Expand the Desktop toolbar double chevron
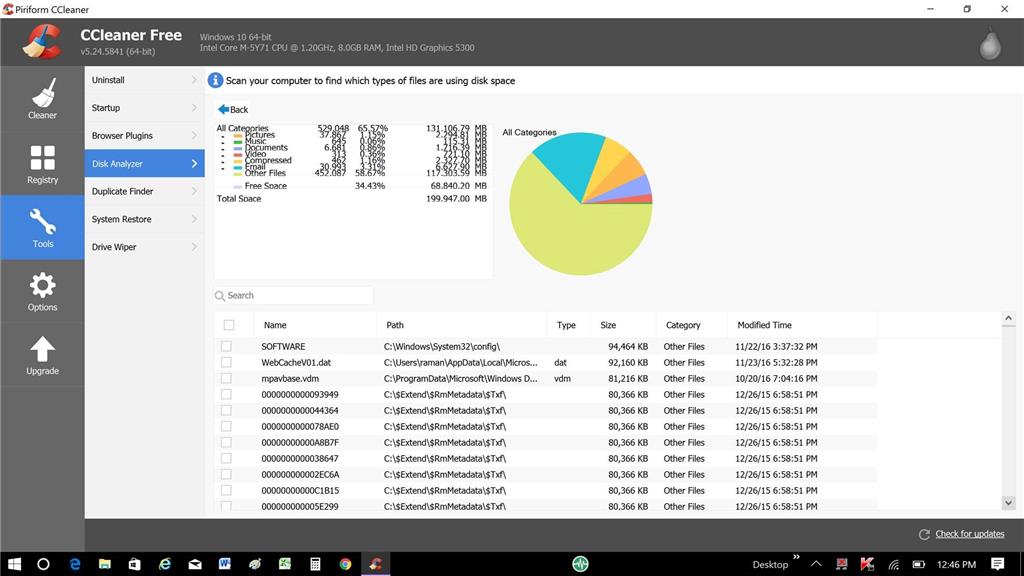Screen dimensions: 1024x576 [796, 557]
